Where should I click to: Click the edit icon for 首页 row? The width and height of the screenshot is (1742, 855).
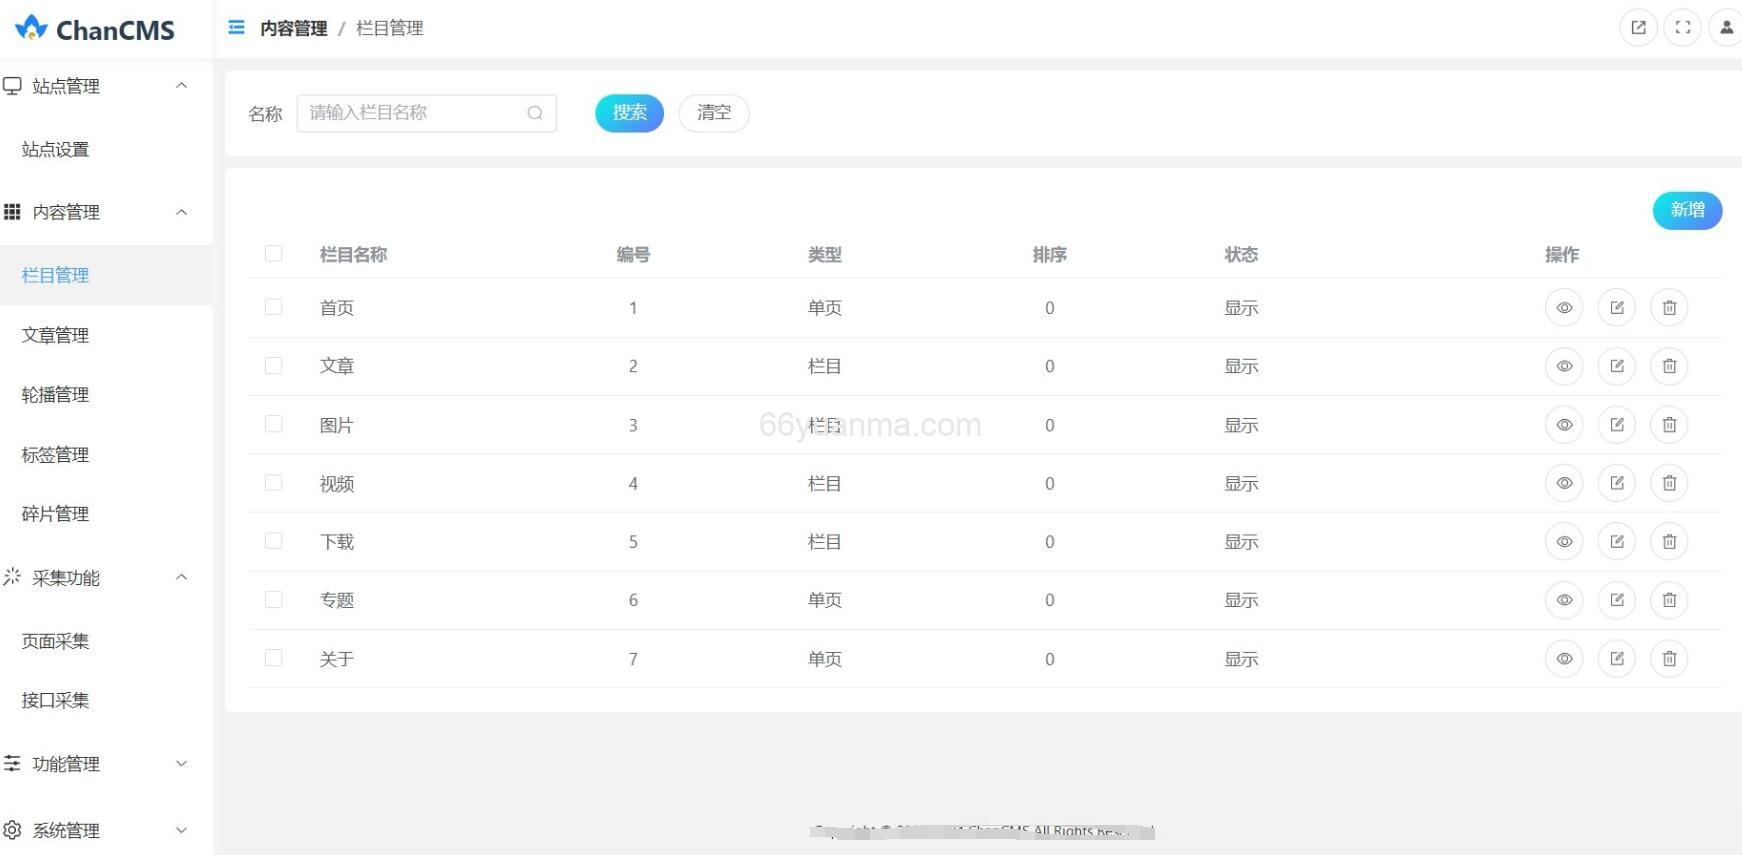point(1616,308)
